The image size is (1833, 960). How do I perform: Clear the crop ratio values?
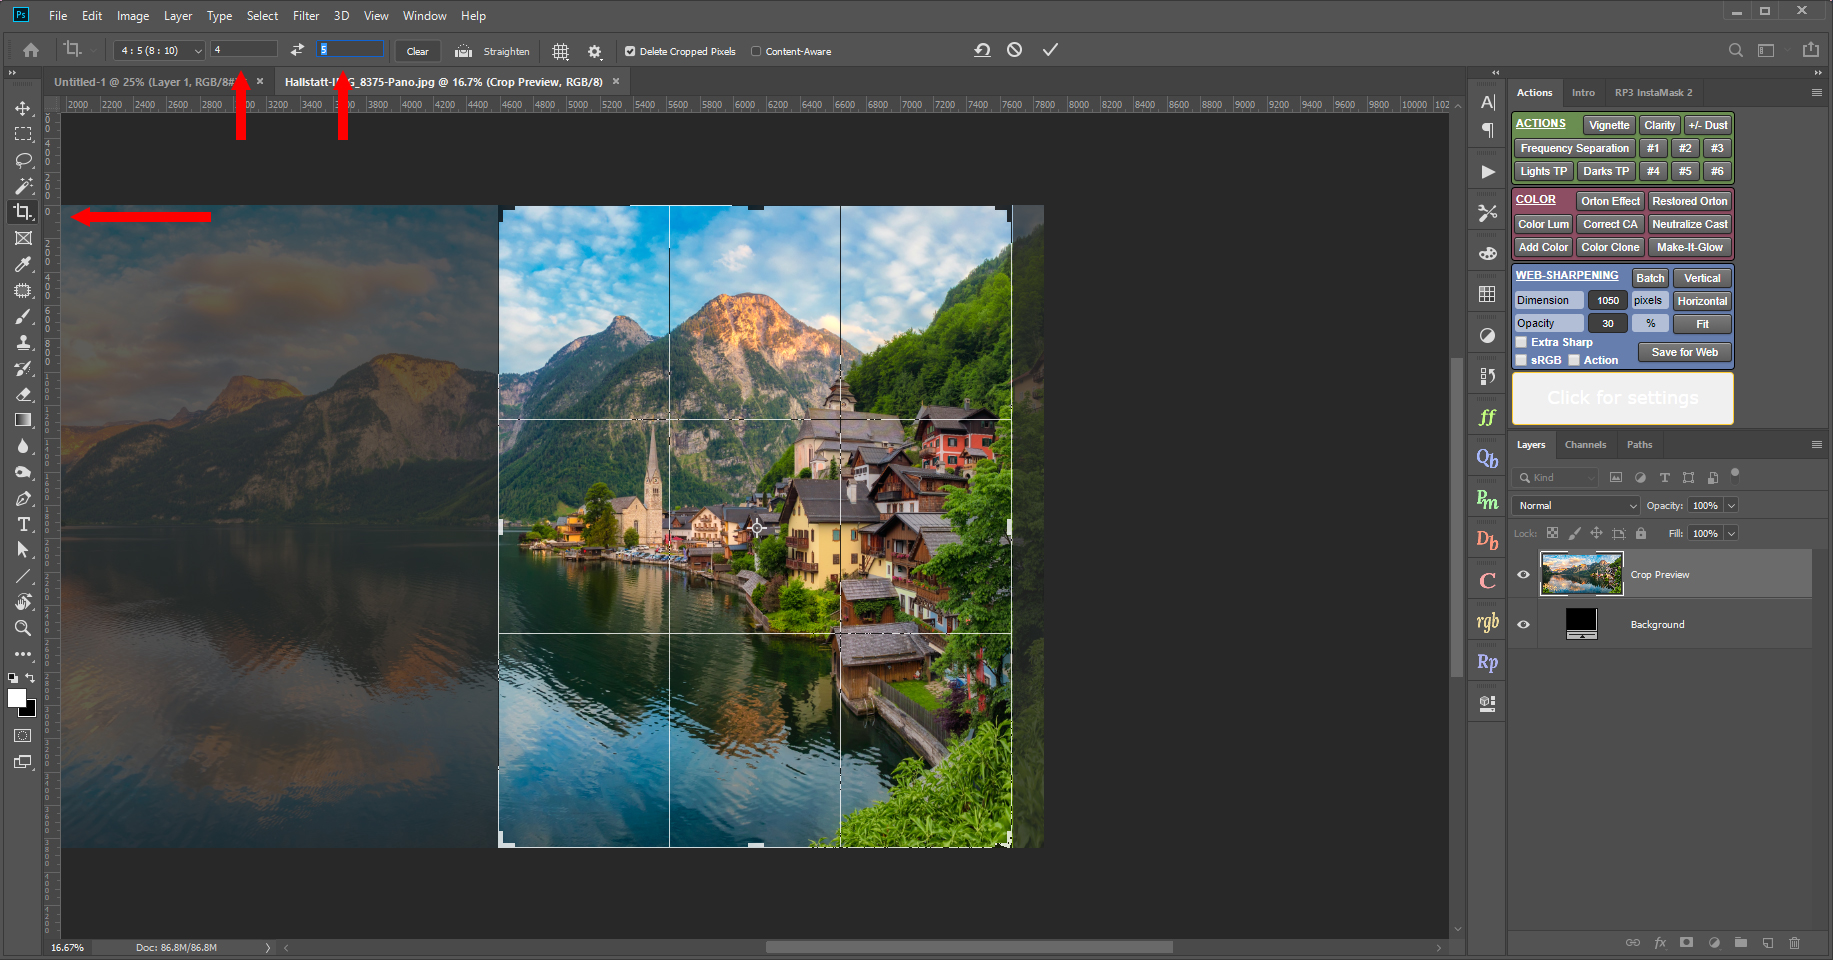point(417,51)
